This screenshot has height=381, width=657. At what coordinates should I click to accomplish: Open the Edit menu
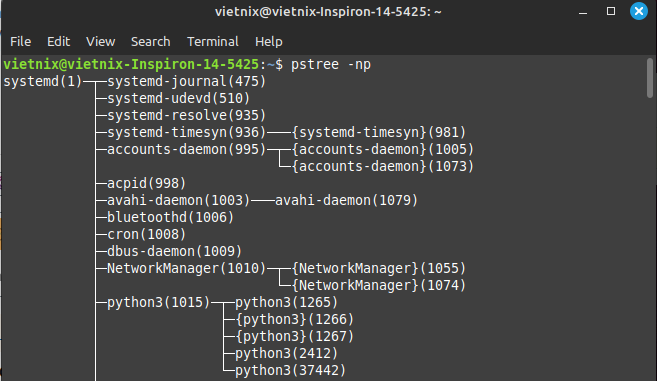coord(58,41)
